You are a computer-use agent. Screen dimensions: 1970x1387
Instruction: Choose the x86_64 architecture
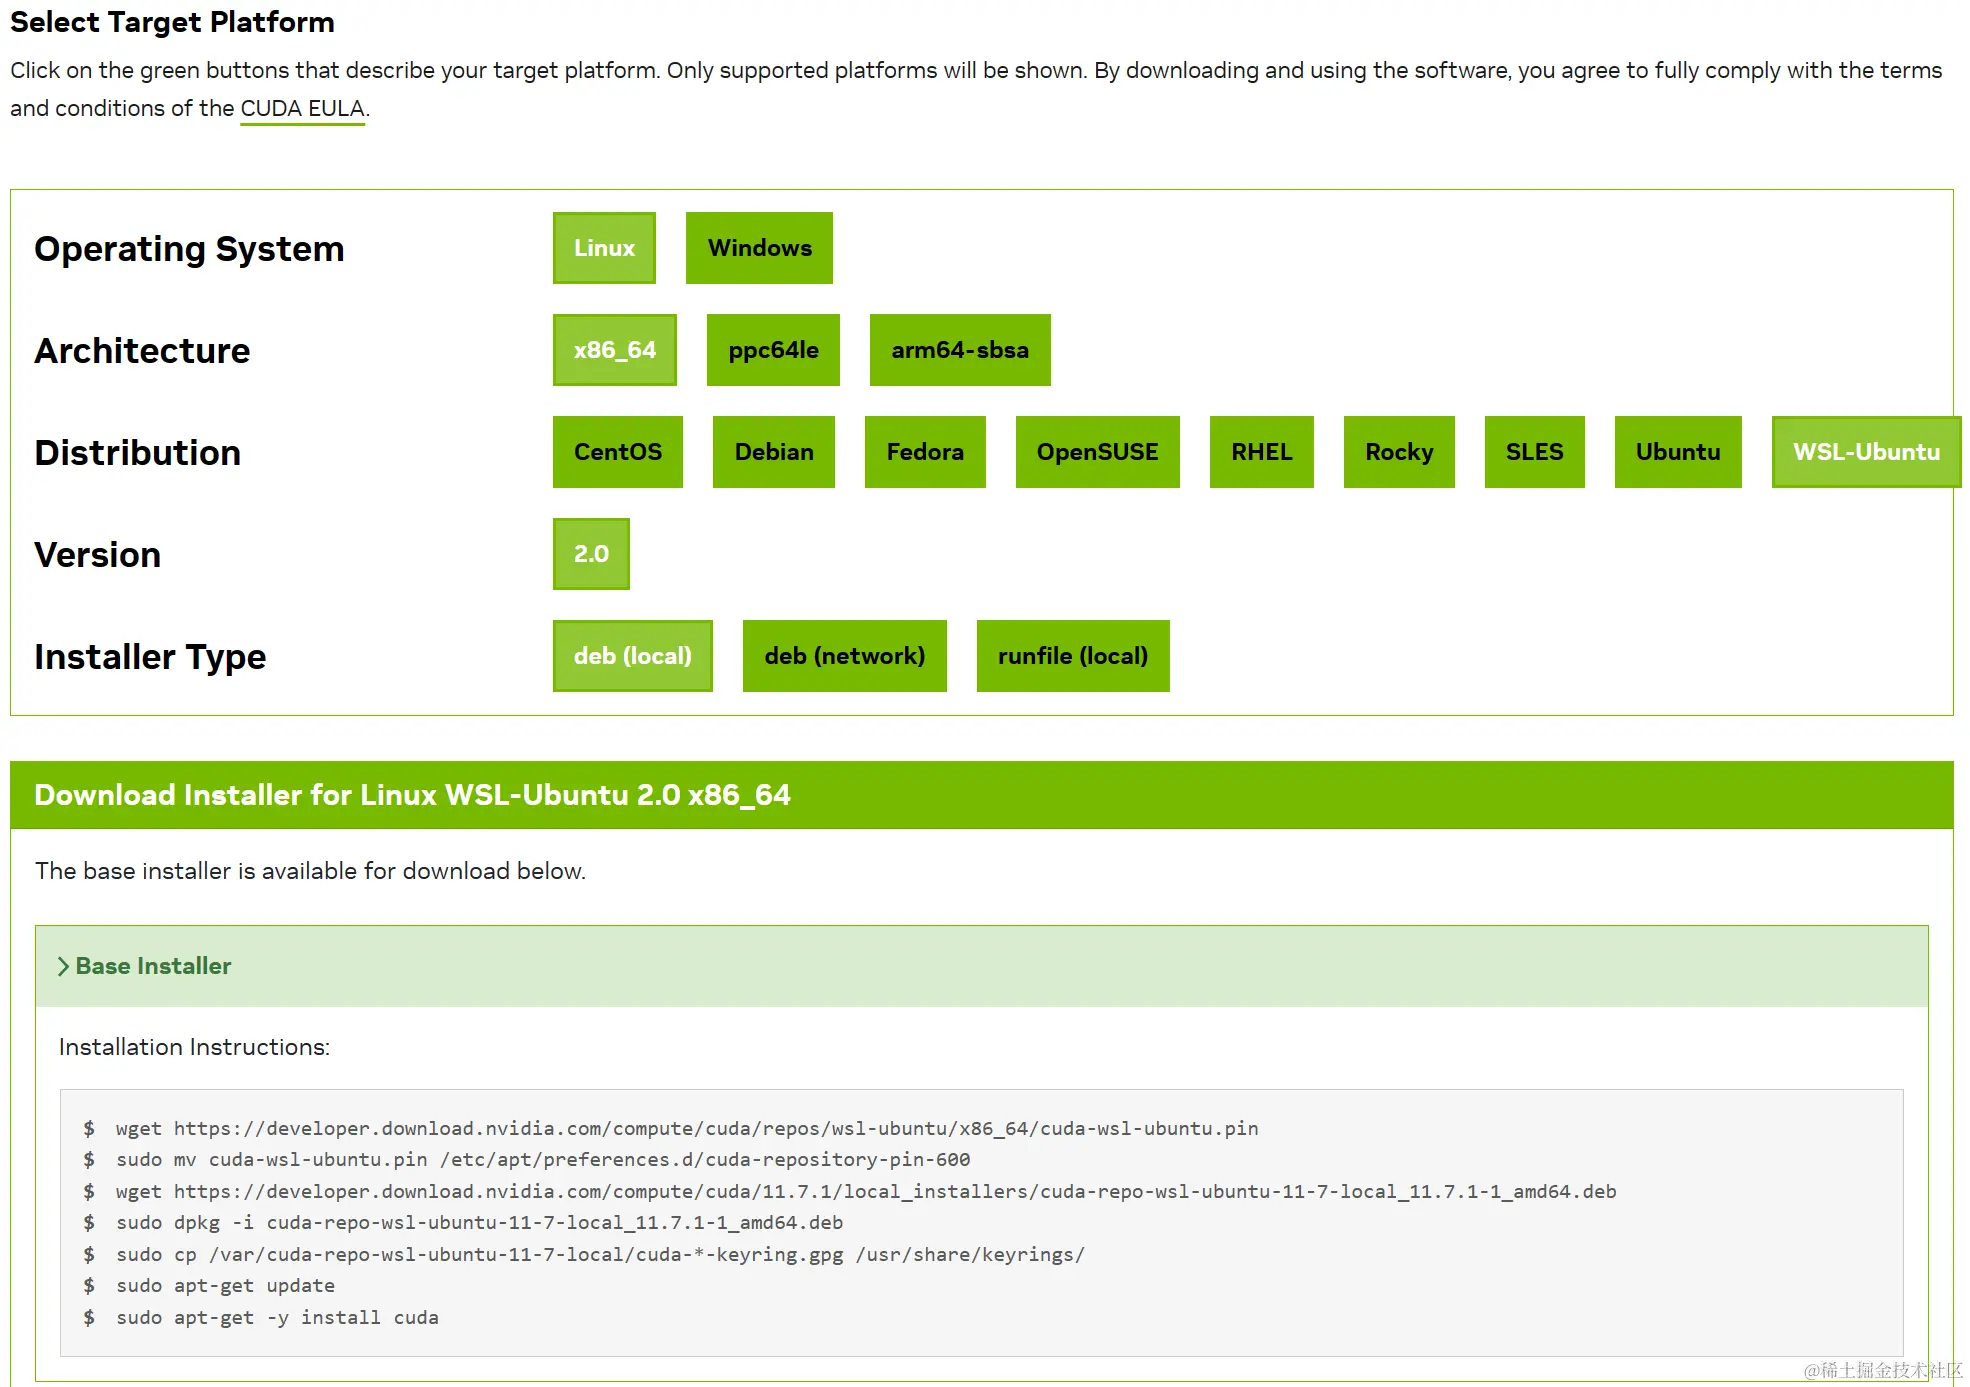(614, 350)
